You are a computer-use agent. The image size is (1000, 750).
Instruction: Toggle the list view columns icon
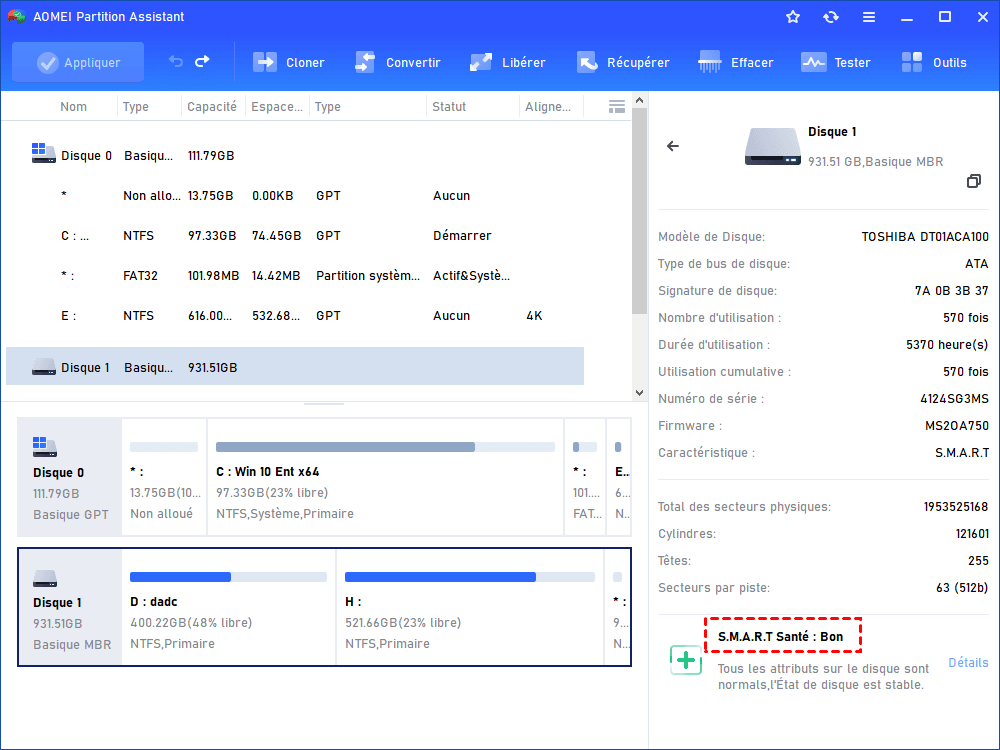(x=617, y=106)
